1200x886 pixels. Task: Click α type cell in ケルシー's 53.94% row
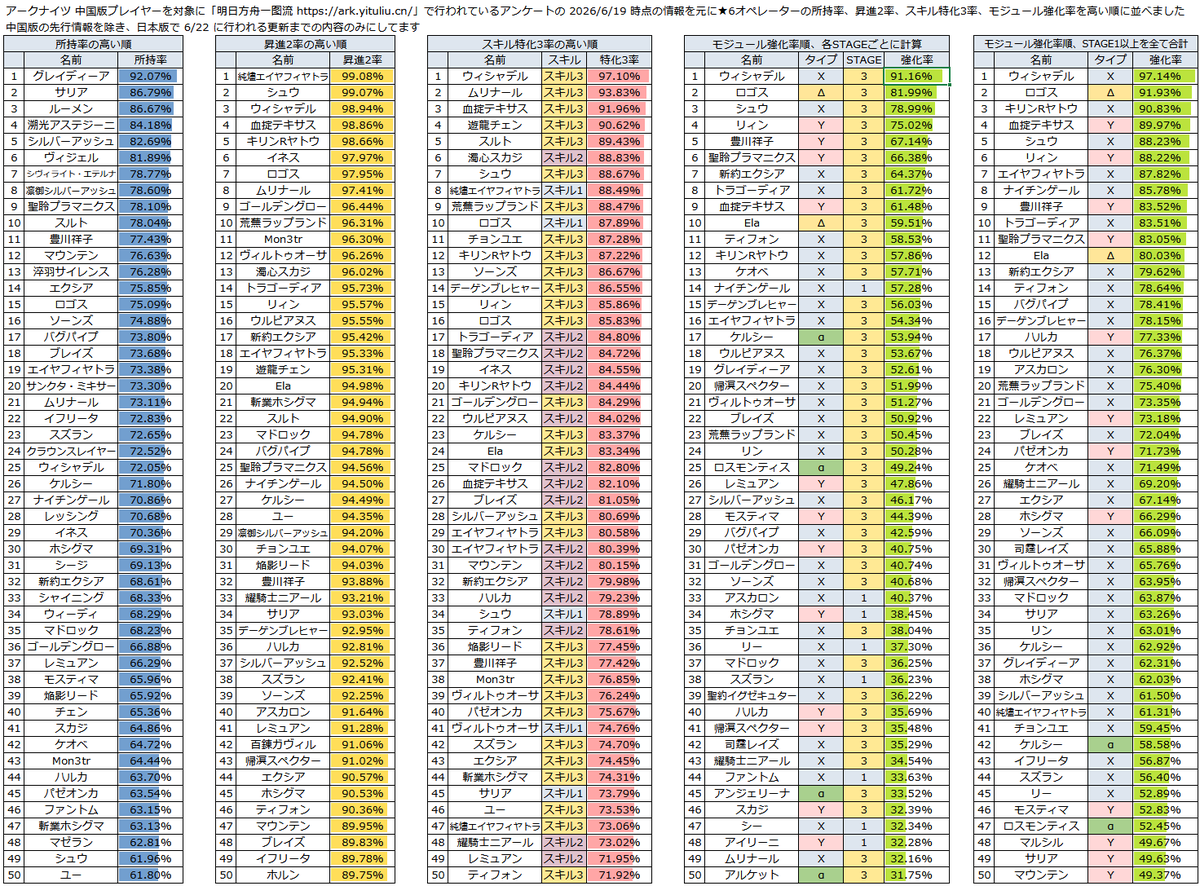click(x=821, y=336)
